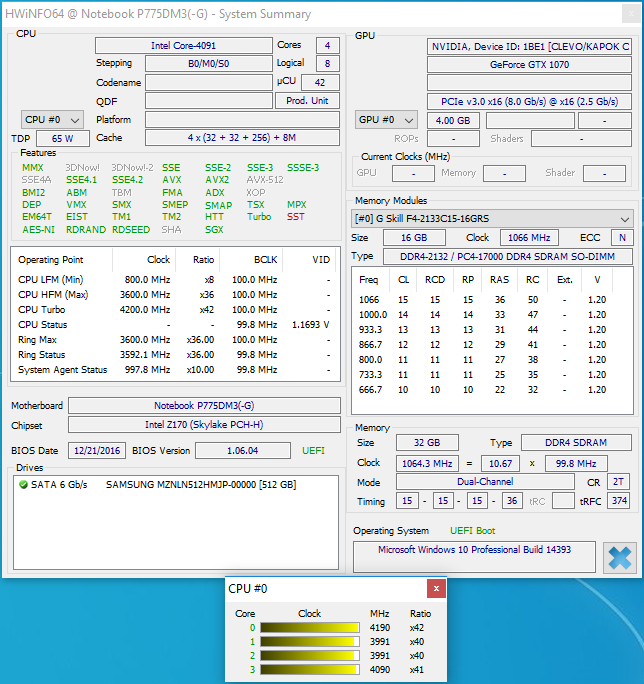Click the green SATA drive status icon

(x=24, y=484)
